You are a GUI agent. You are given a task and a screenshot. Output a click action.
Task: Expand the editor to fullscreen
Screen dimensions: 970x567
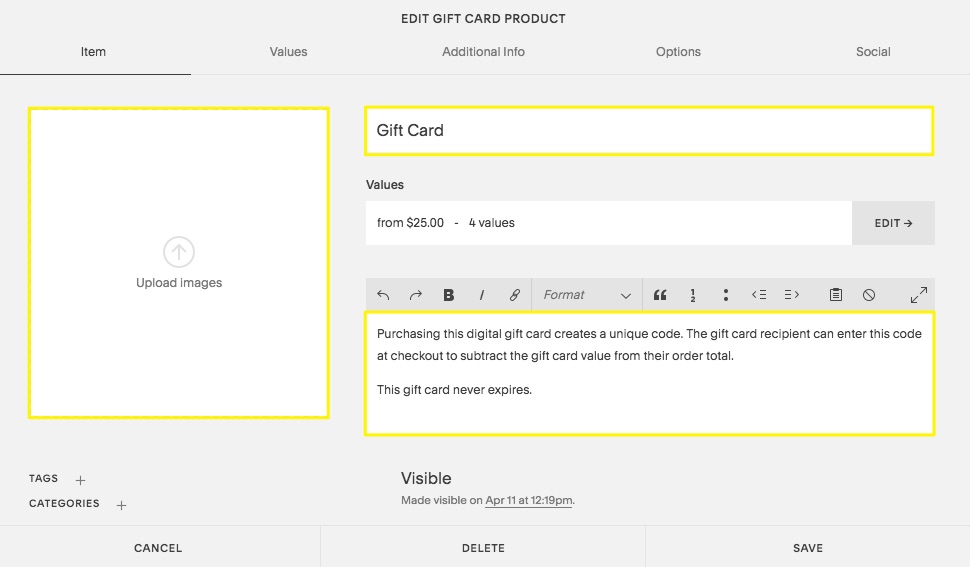(x=918, y=295)
